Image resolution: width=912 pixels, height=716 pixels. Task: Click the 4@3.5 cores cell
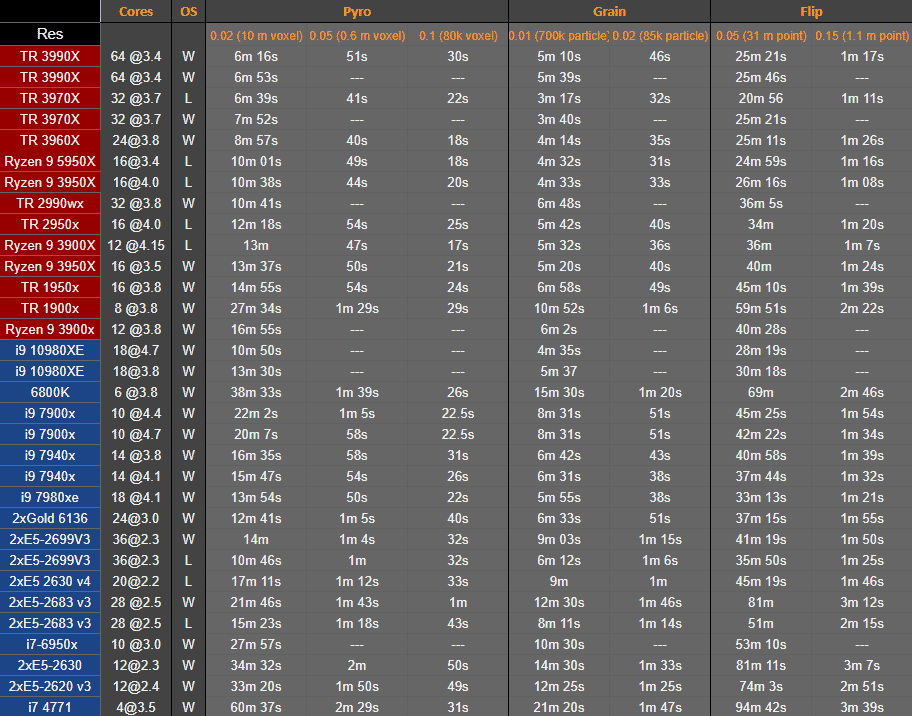pyautogui.click(x=136, y=707)
